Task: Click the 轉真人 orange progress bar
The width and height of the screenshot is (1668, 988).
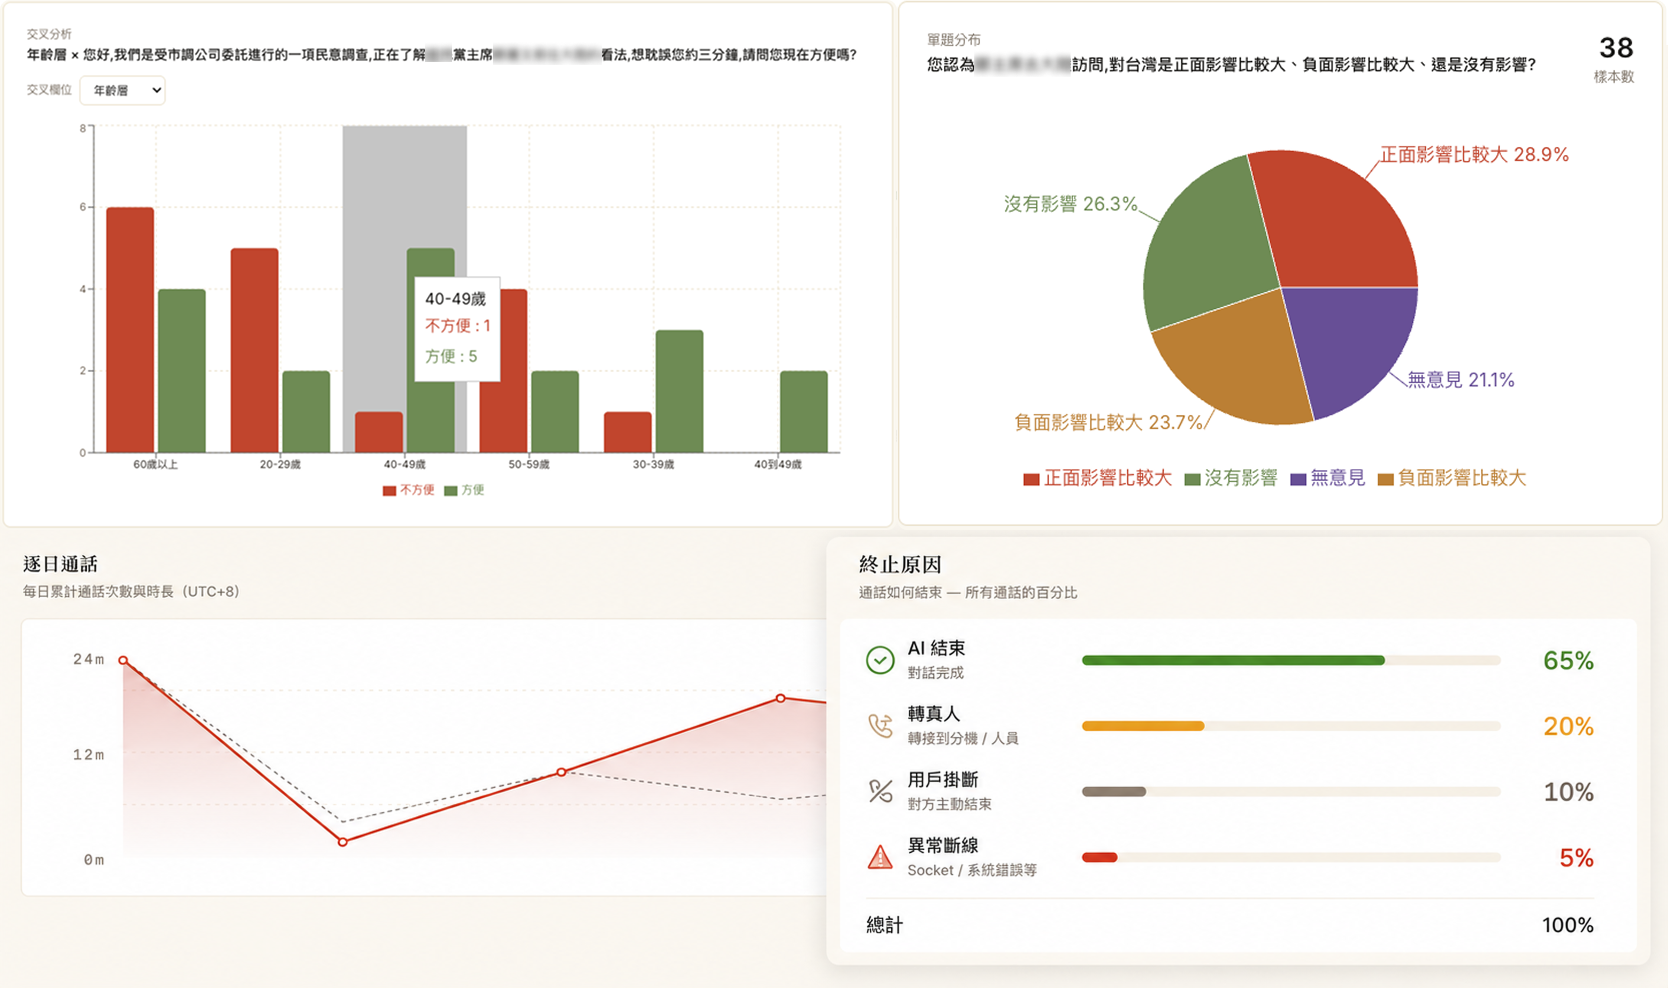Action: (x=1143, y=726)
